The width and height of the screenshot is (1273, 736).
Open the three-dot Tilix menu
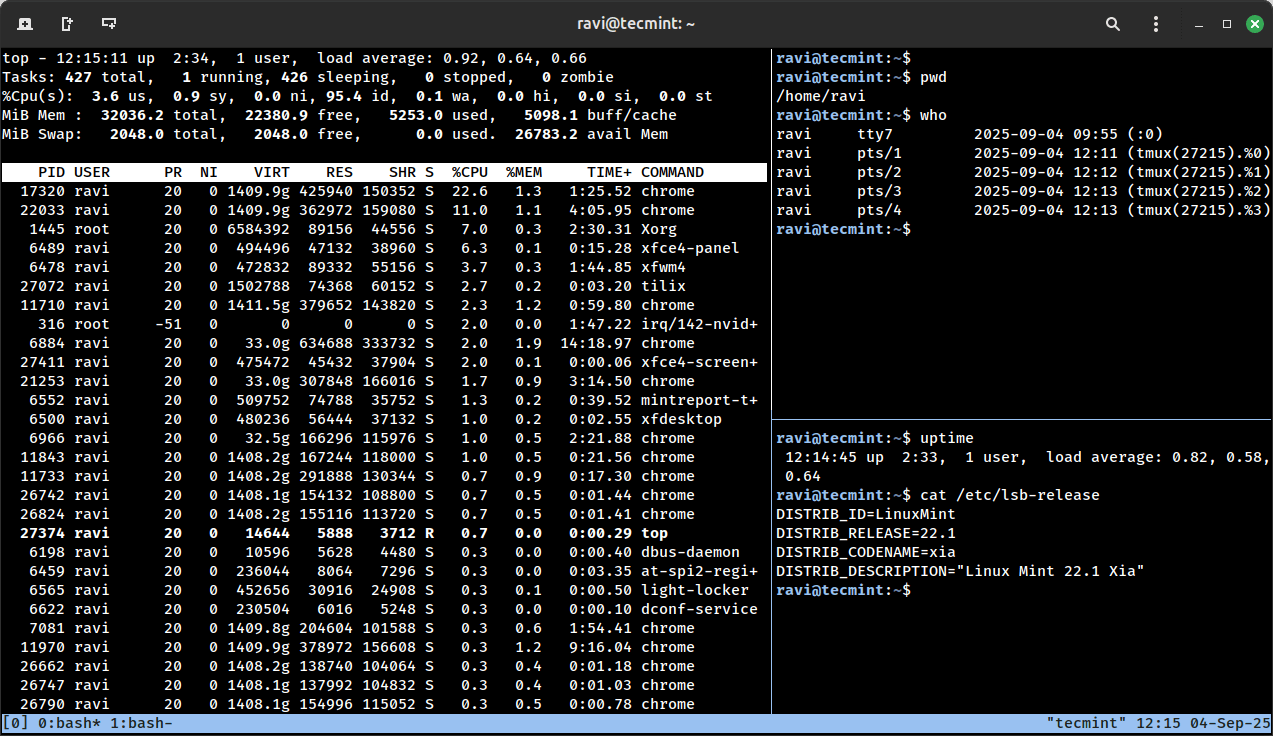(1157, 23)
